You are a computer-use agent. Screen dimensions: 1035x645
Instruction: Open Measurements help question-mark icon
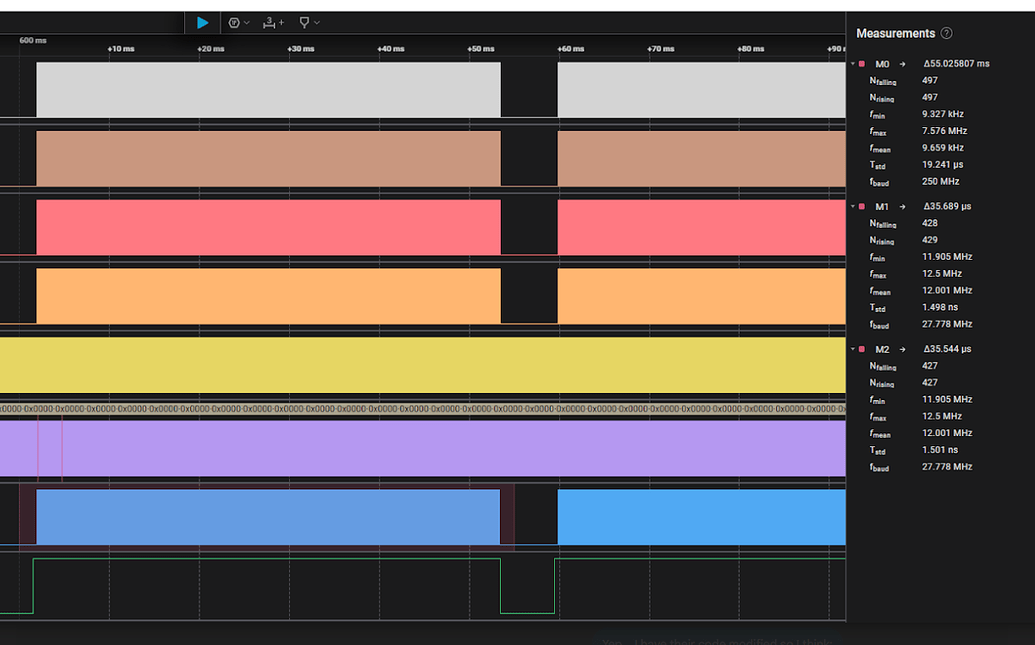click(947, 34)
